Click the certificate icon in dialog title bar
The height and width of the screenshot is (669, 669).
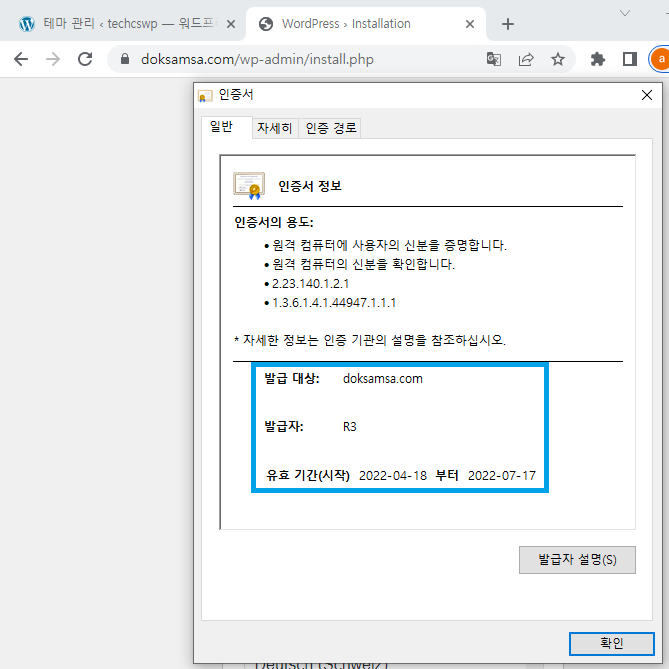pyautogui.click(x=205, y=96)
